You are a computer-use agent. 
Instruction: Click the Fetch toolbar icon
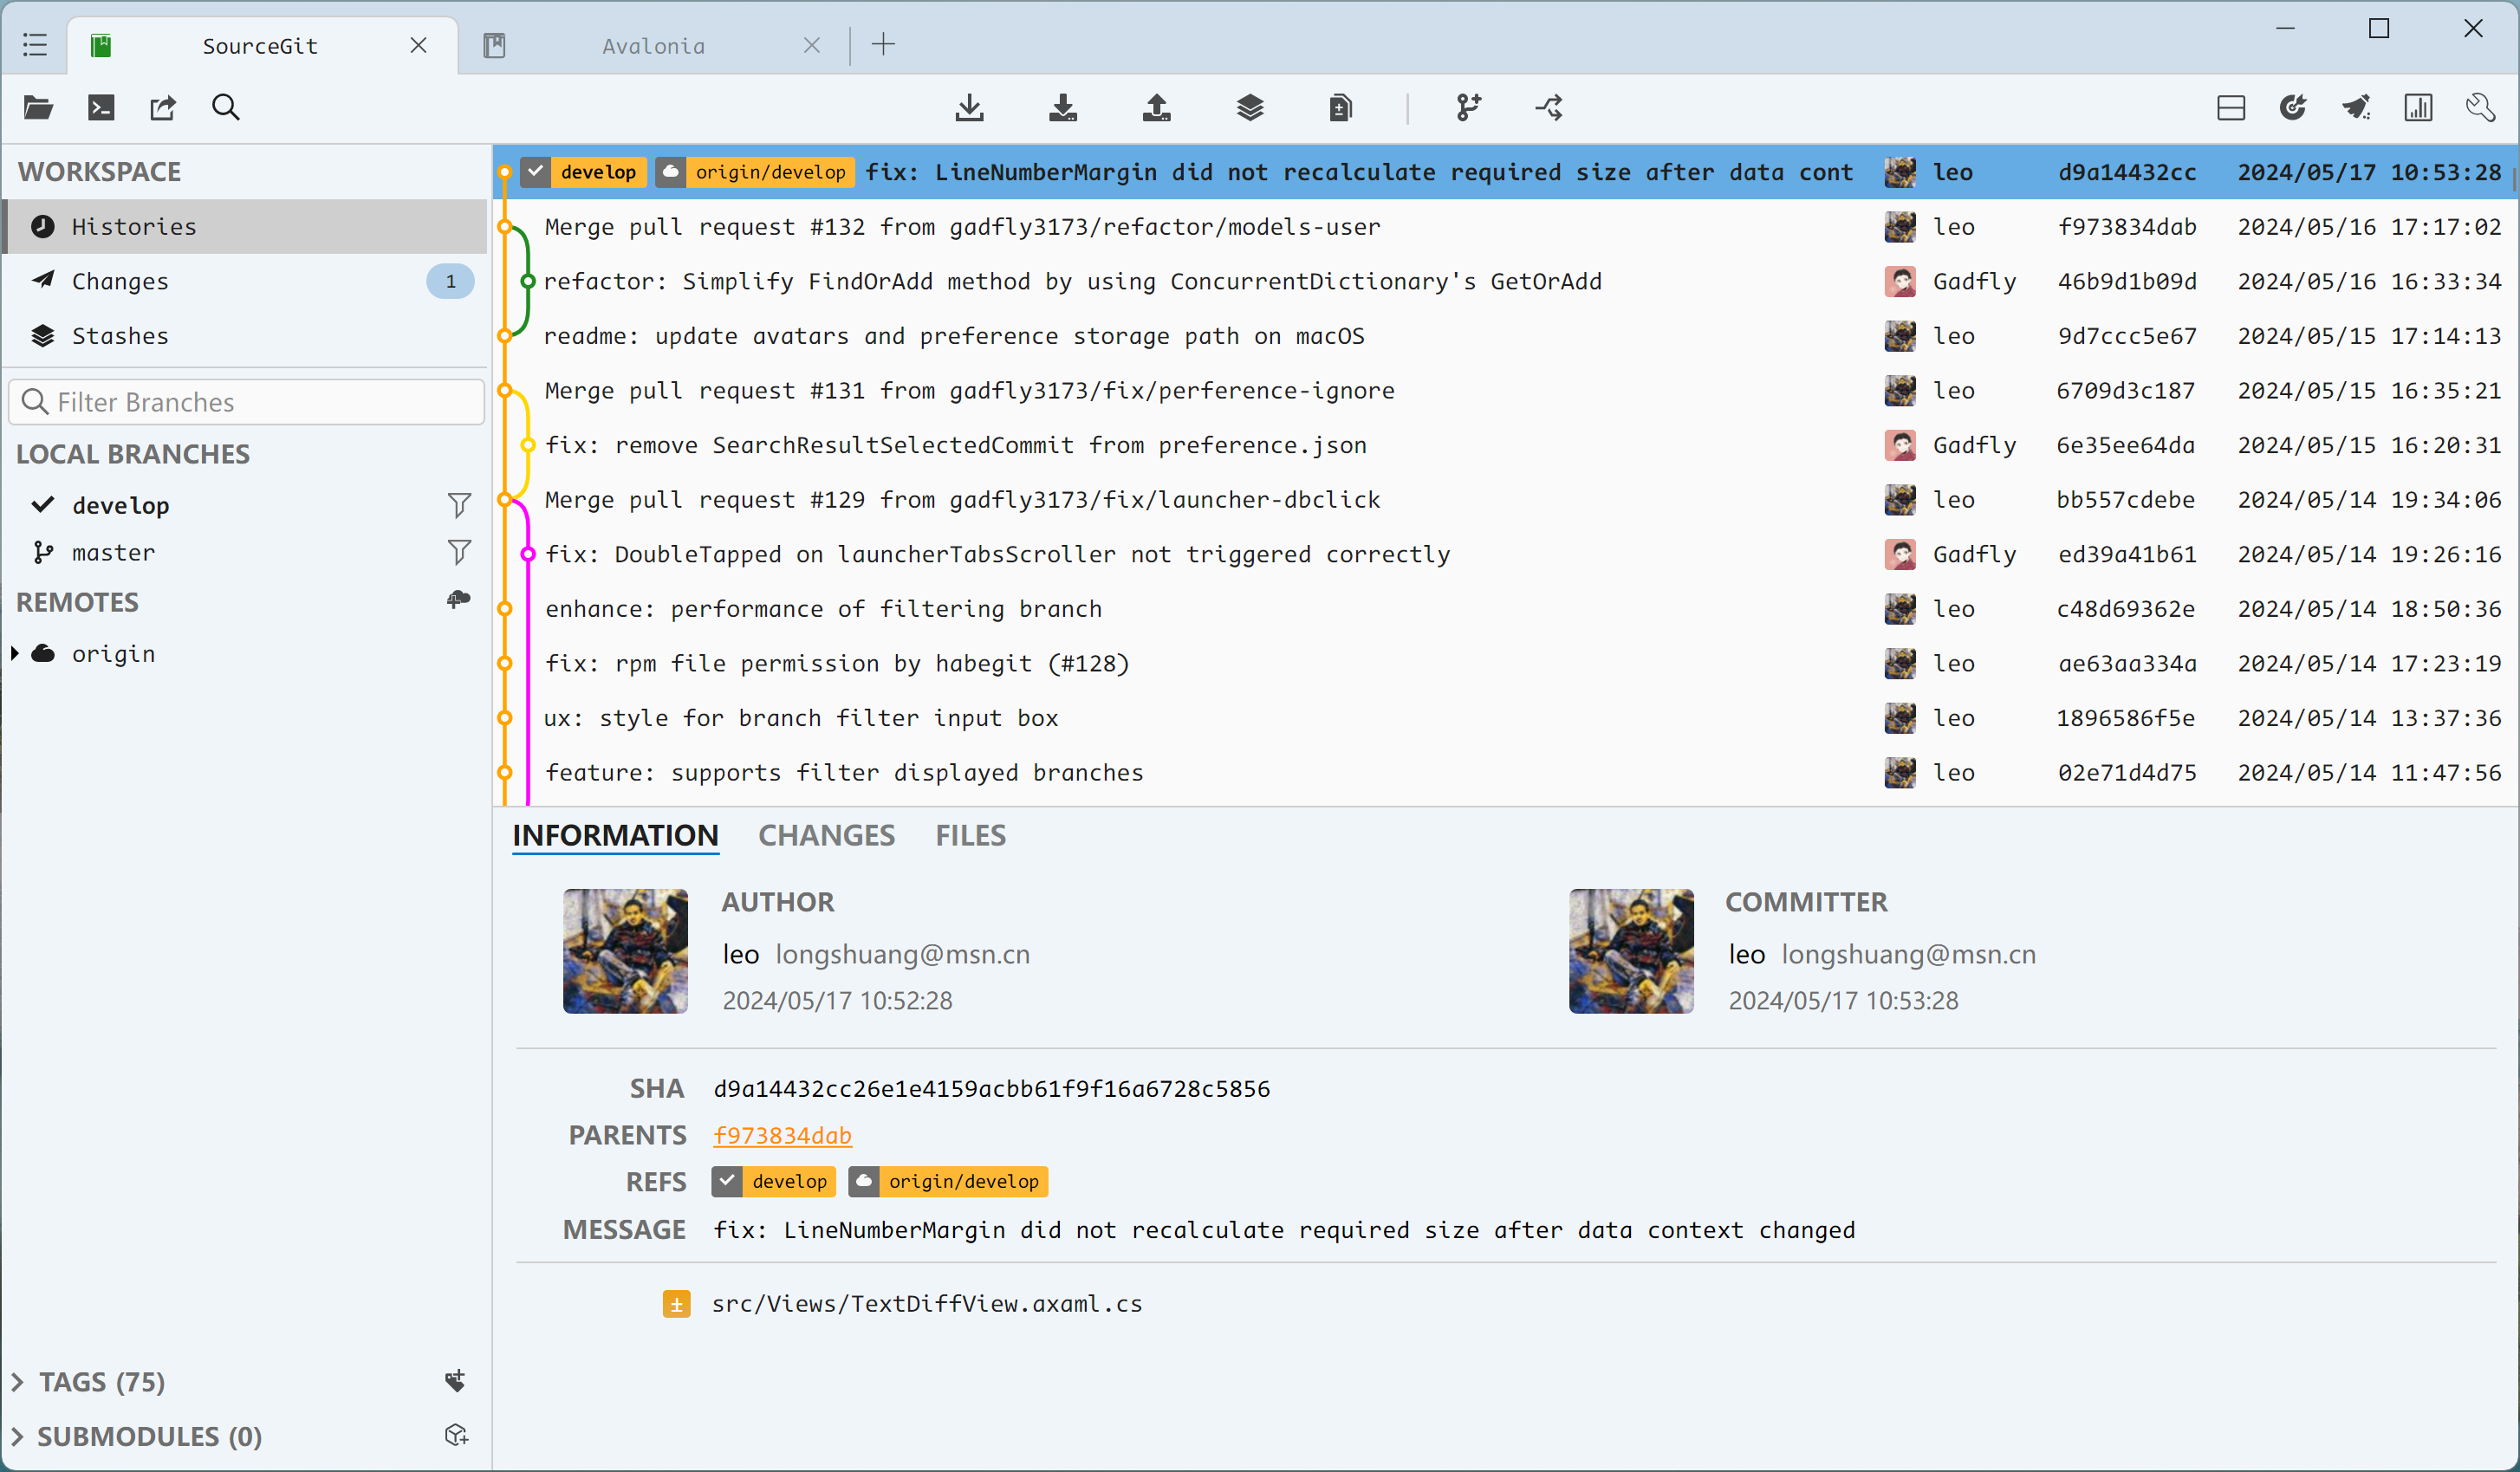tap(969, 107)
